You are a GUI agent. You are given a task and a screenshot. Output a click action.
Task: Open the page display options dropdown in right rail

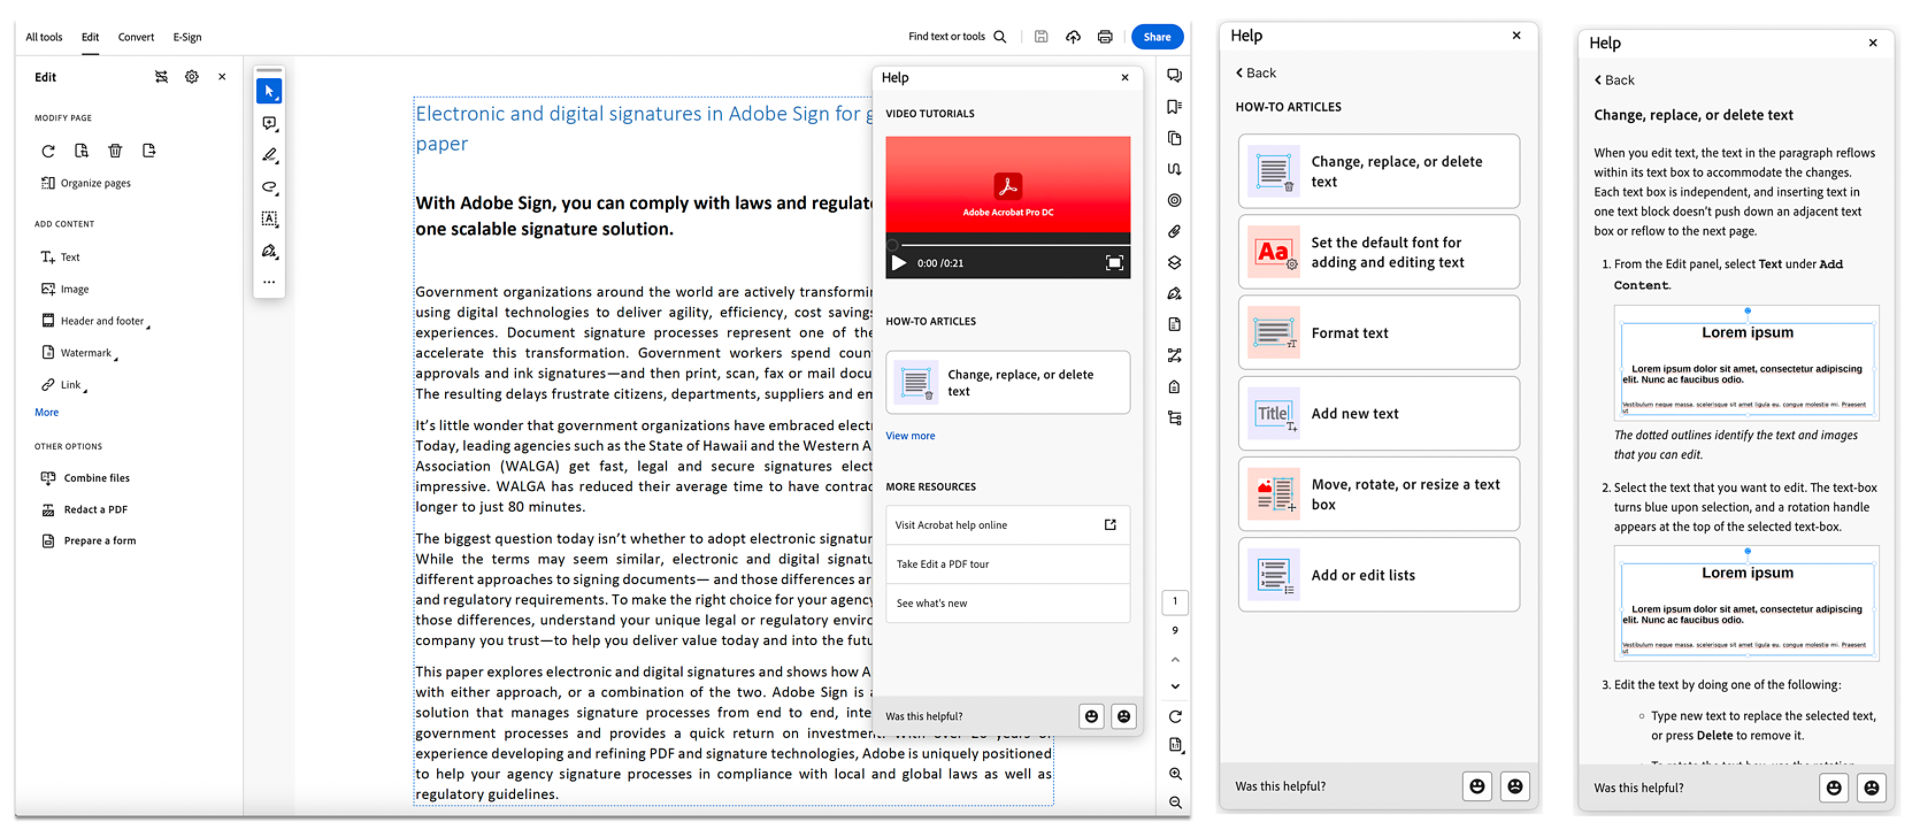[1175, 745]
